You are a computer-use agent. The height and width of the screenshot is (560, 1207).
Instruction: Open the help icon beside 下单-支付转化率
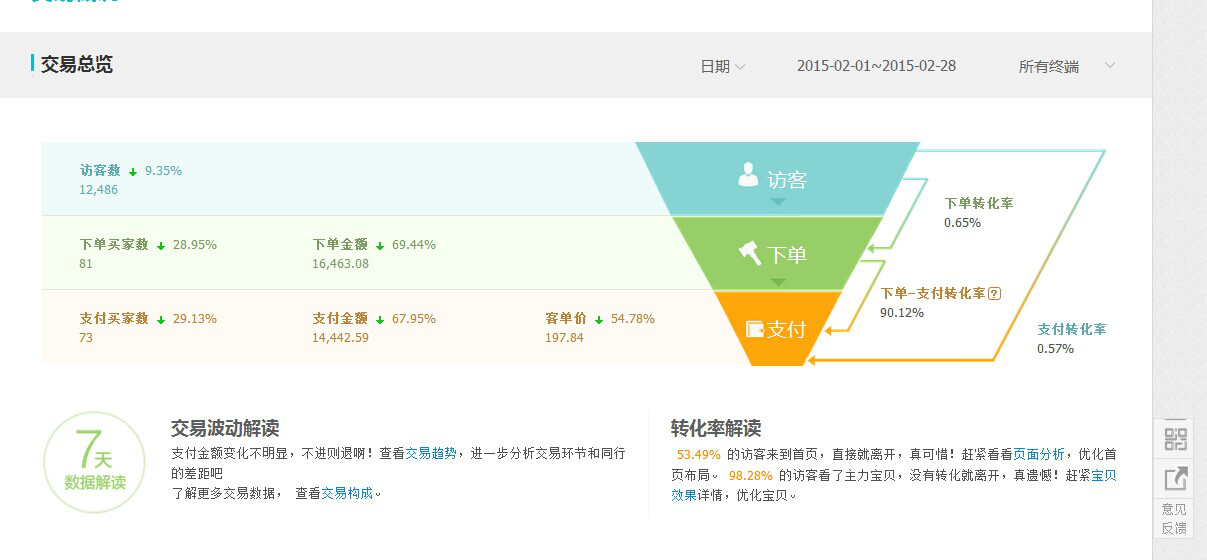994,294
